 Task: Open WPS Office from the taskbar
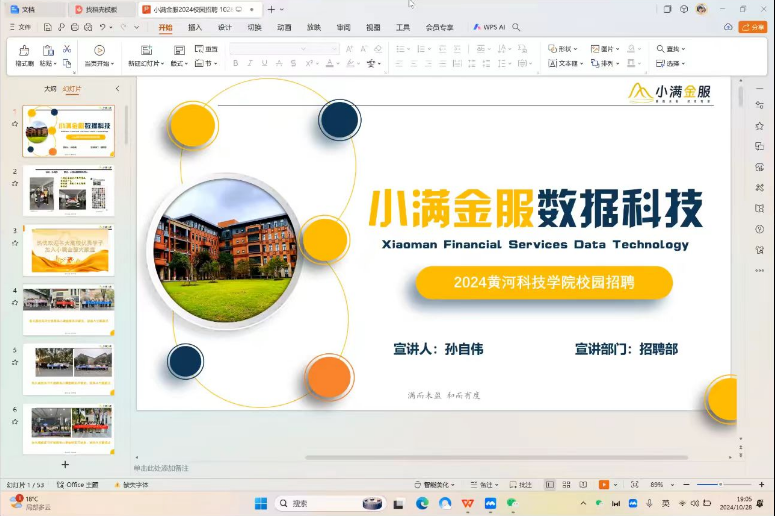click(x=468, y=504)
